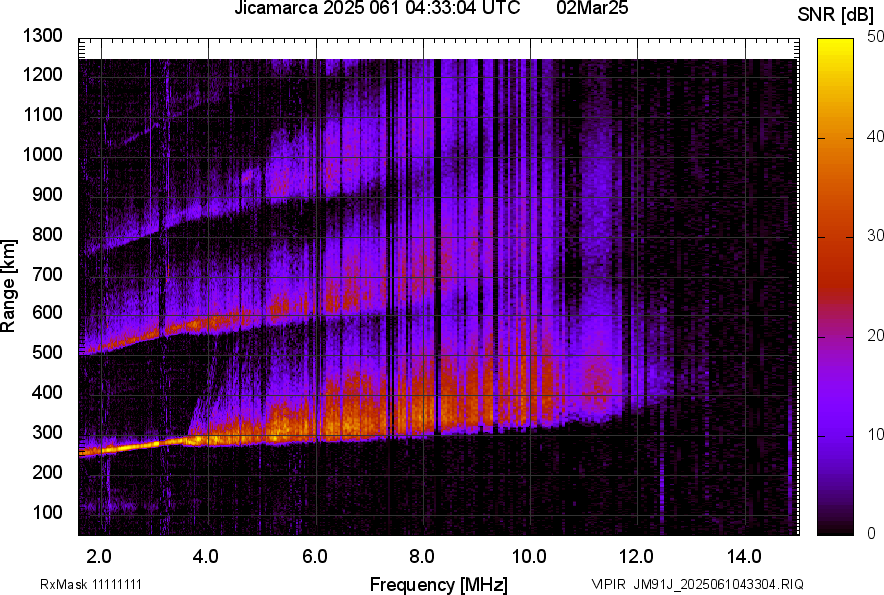This screenshot has width=884, height=595.
Task: Click the colorbar tick label 30
Action: pyautogui.click(x=876, y=236)
